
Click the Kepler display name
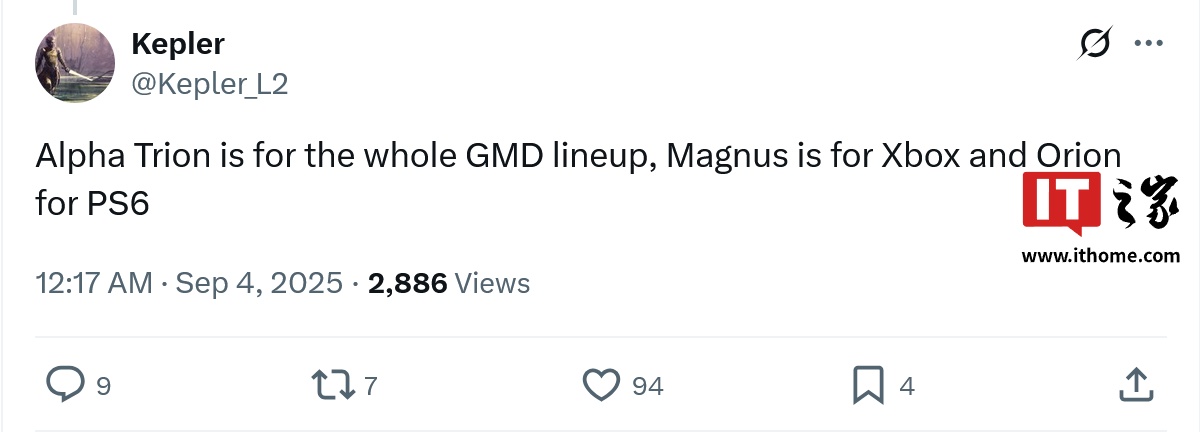click(x=178, y=44)
